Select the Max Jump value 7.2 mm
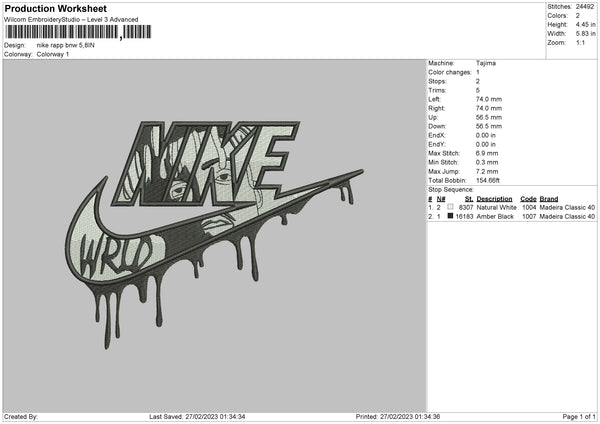Screen dimensions: 600x424 487,171
